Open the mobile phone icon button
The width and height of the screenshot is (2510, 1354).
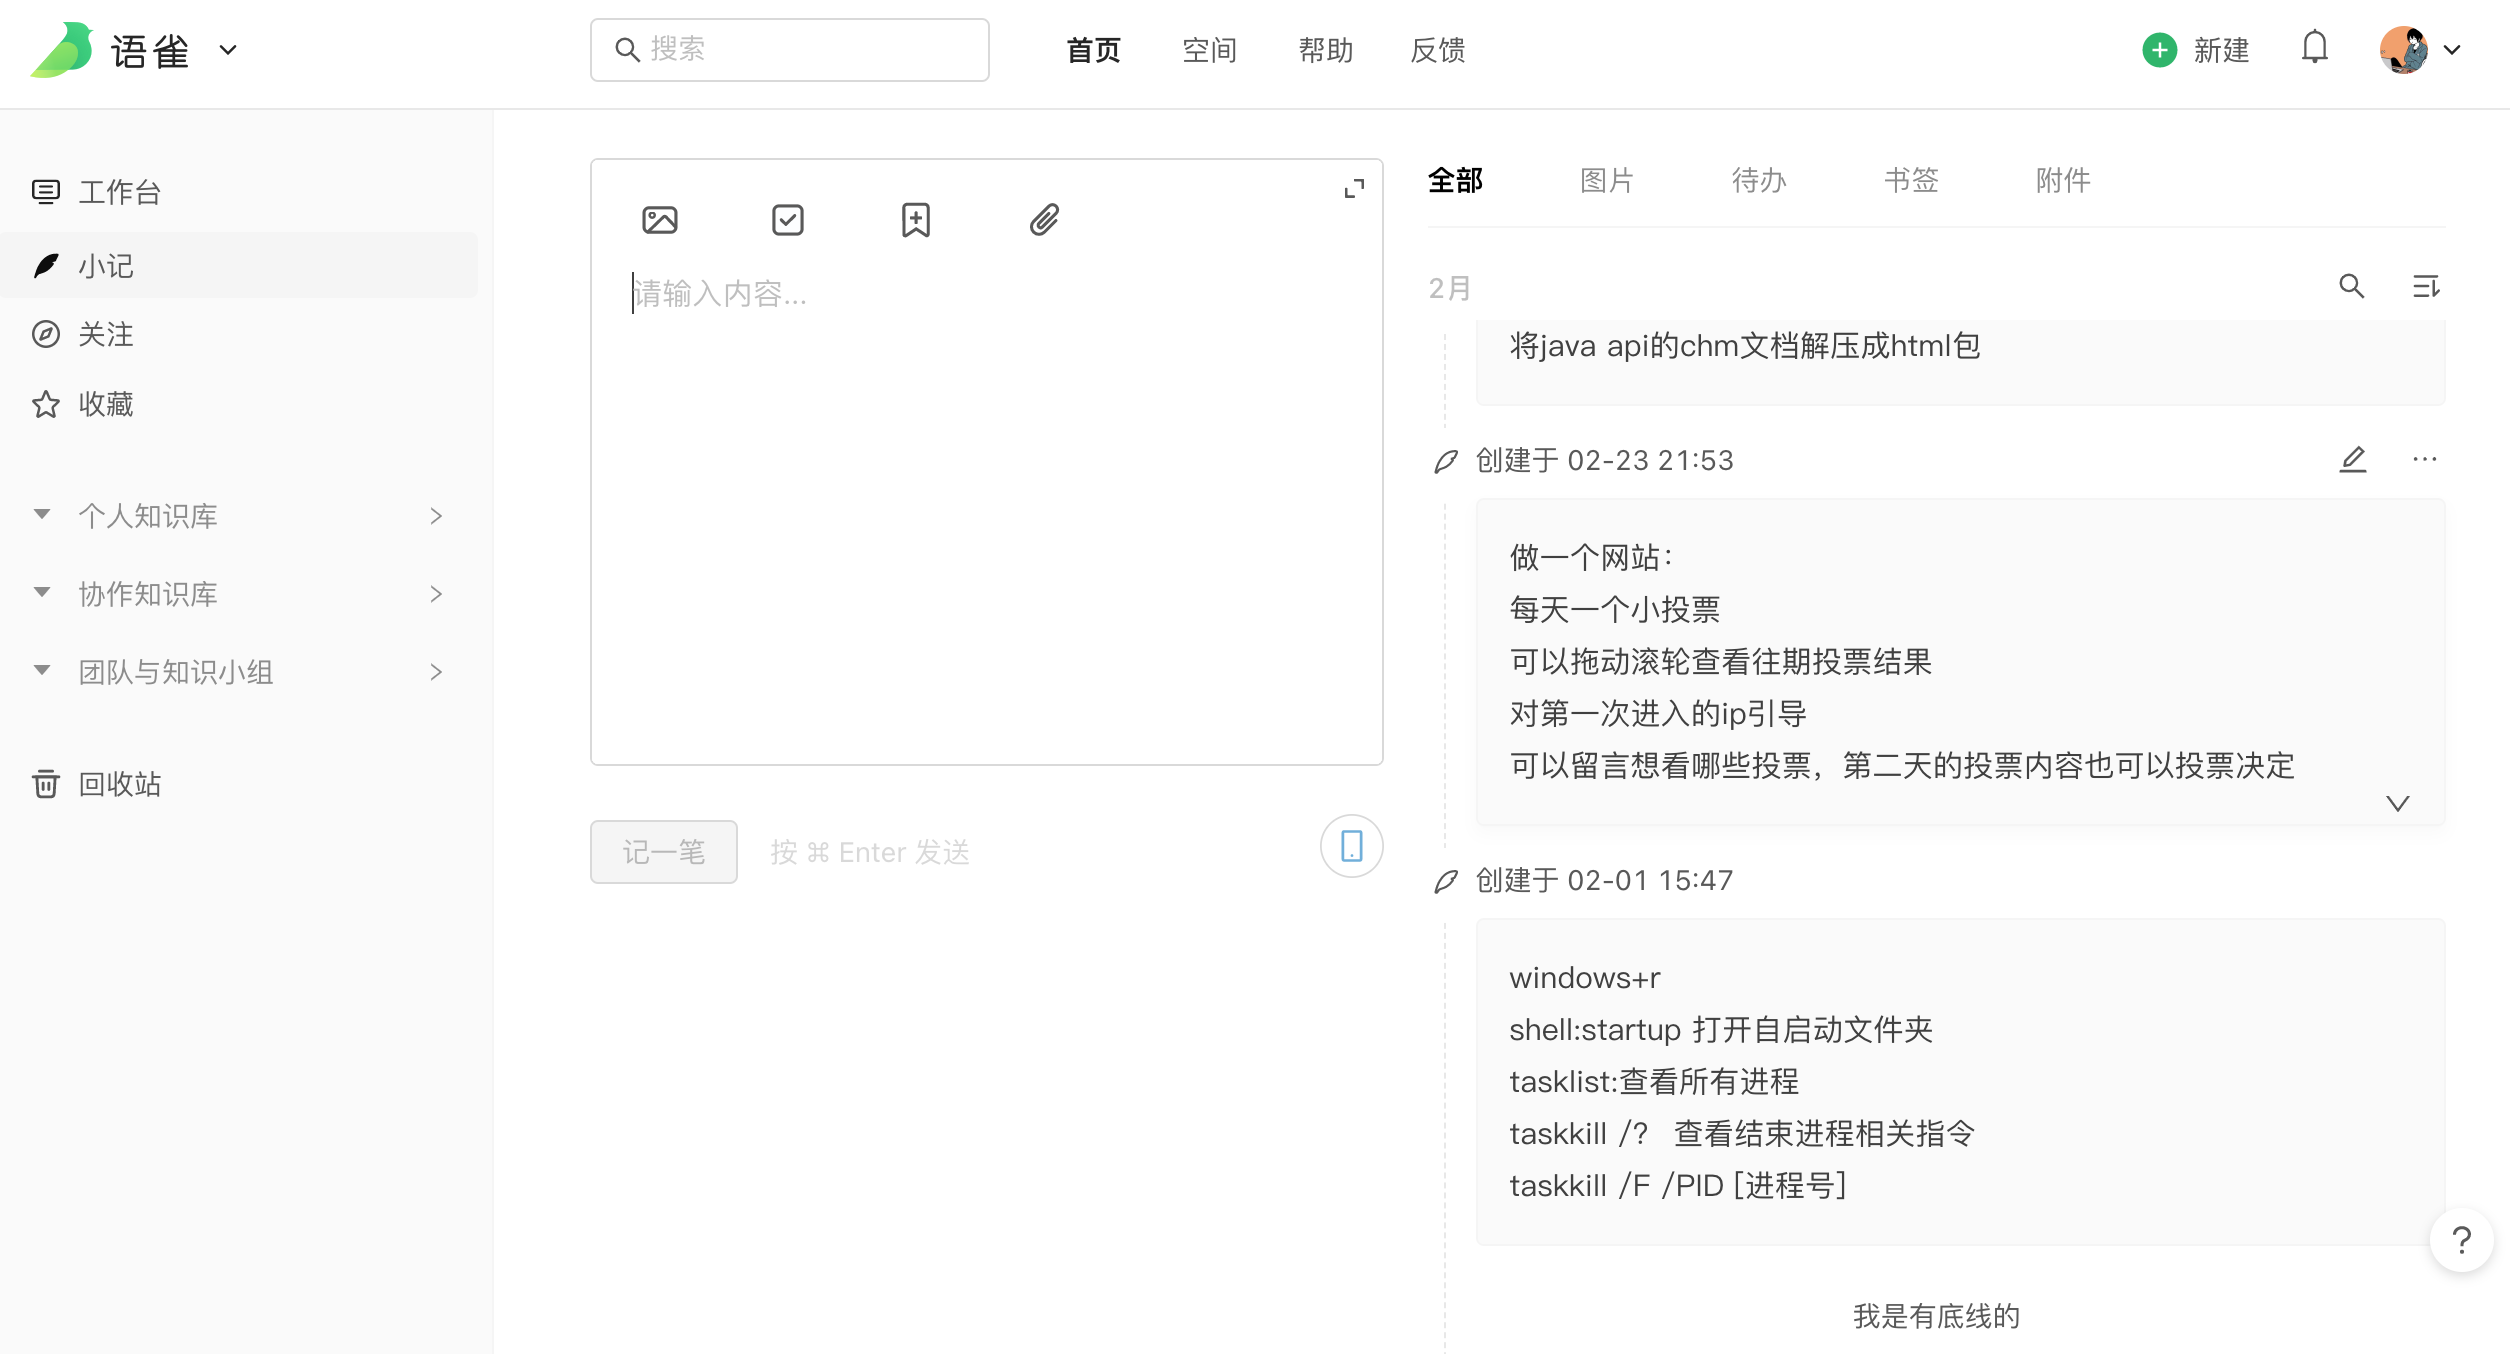point(1351,846)
